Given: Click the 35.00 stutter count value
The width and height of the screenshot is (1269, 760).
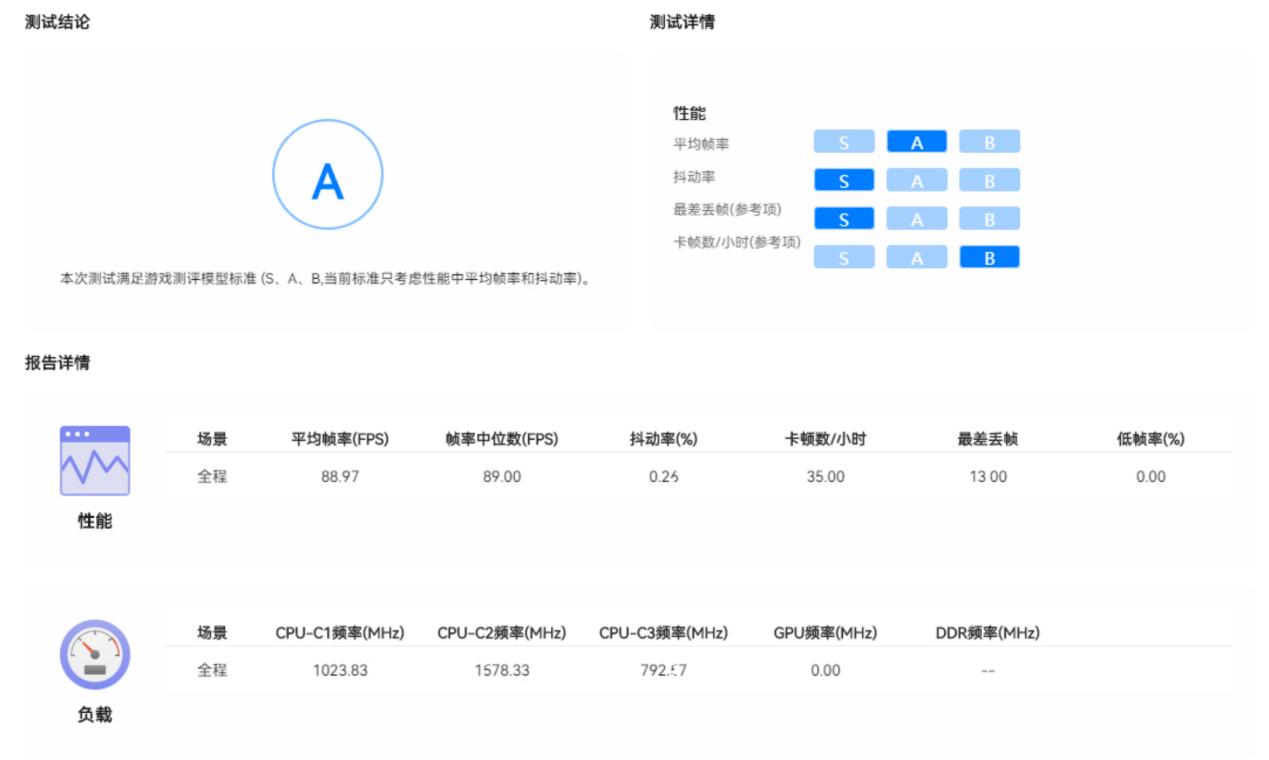Looking at the screenshot, I should point(825,477).
